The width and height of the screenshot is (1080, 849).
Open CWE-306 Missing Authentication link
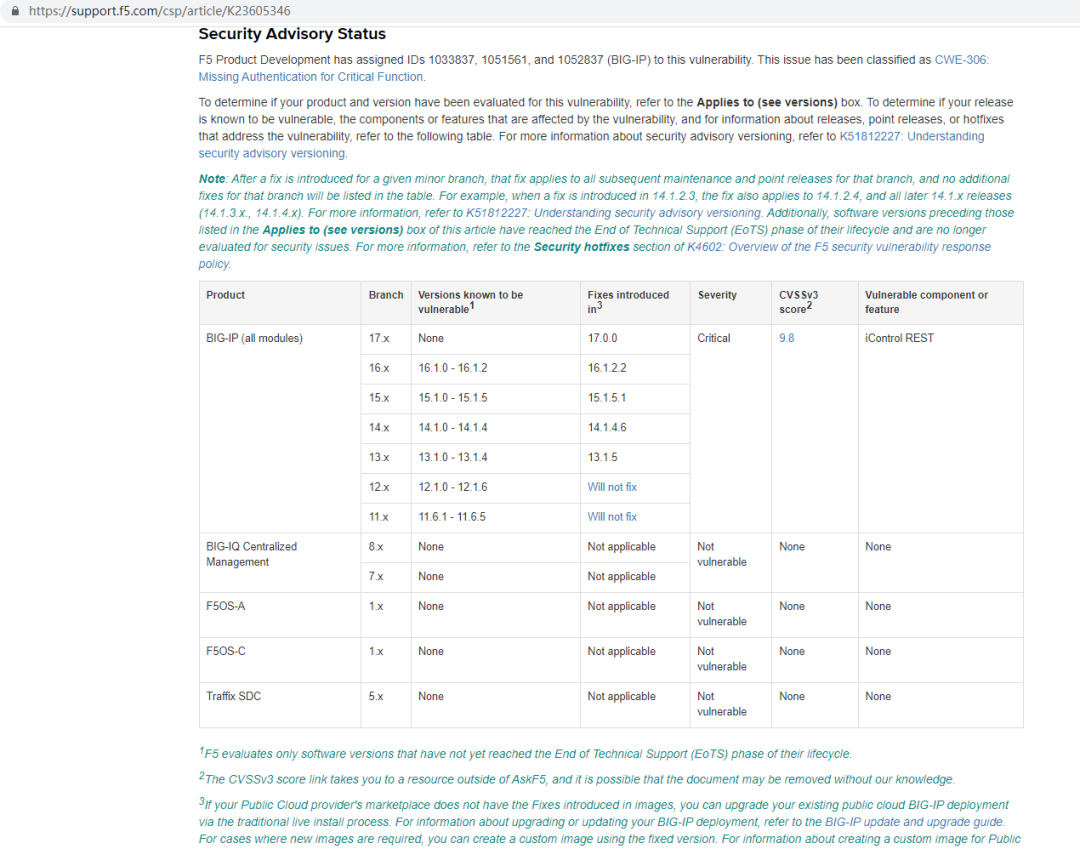pyautogui.click(x=594, y=68)
